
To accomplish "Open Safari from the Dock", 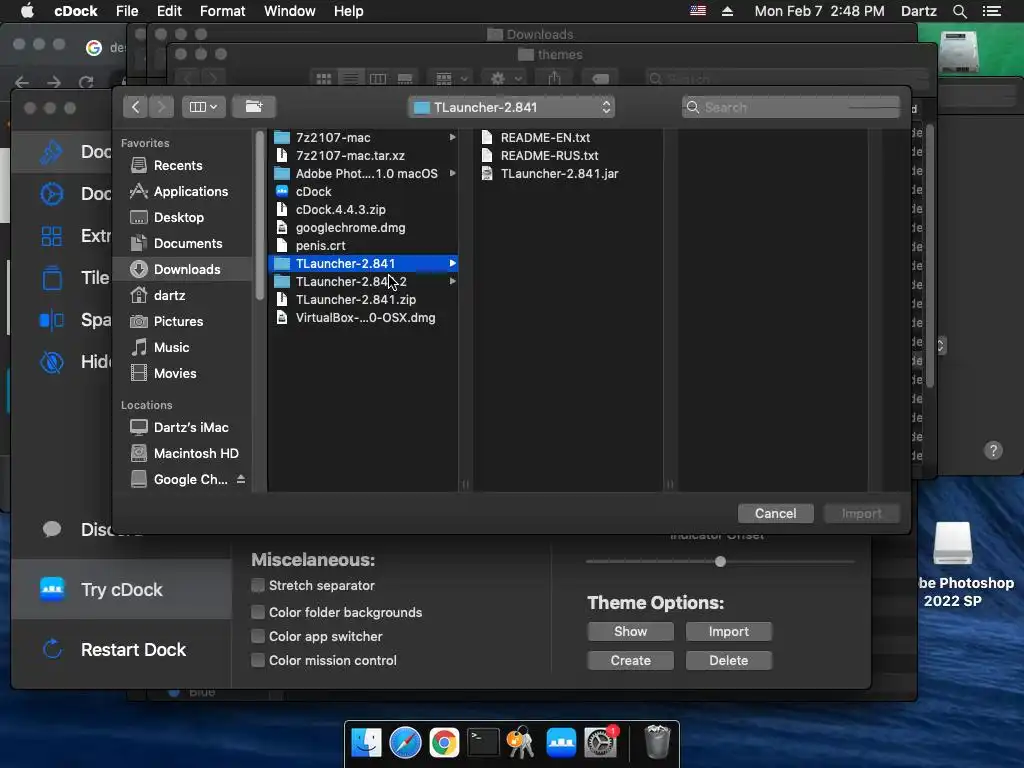I will 405,743.
